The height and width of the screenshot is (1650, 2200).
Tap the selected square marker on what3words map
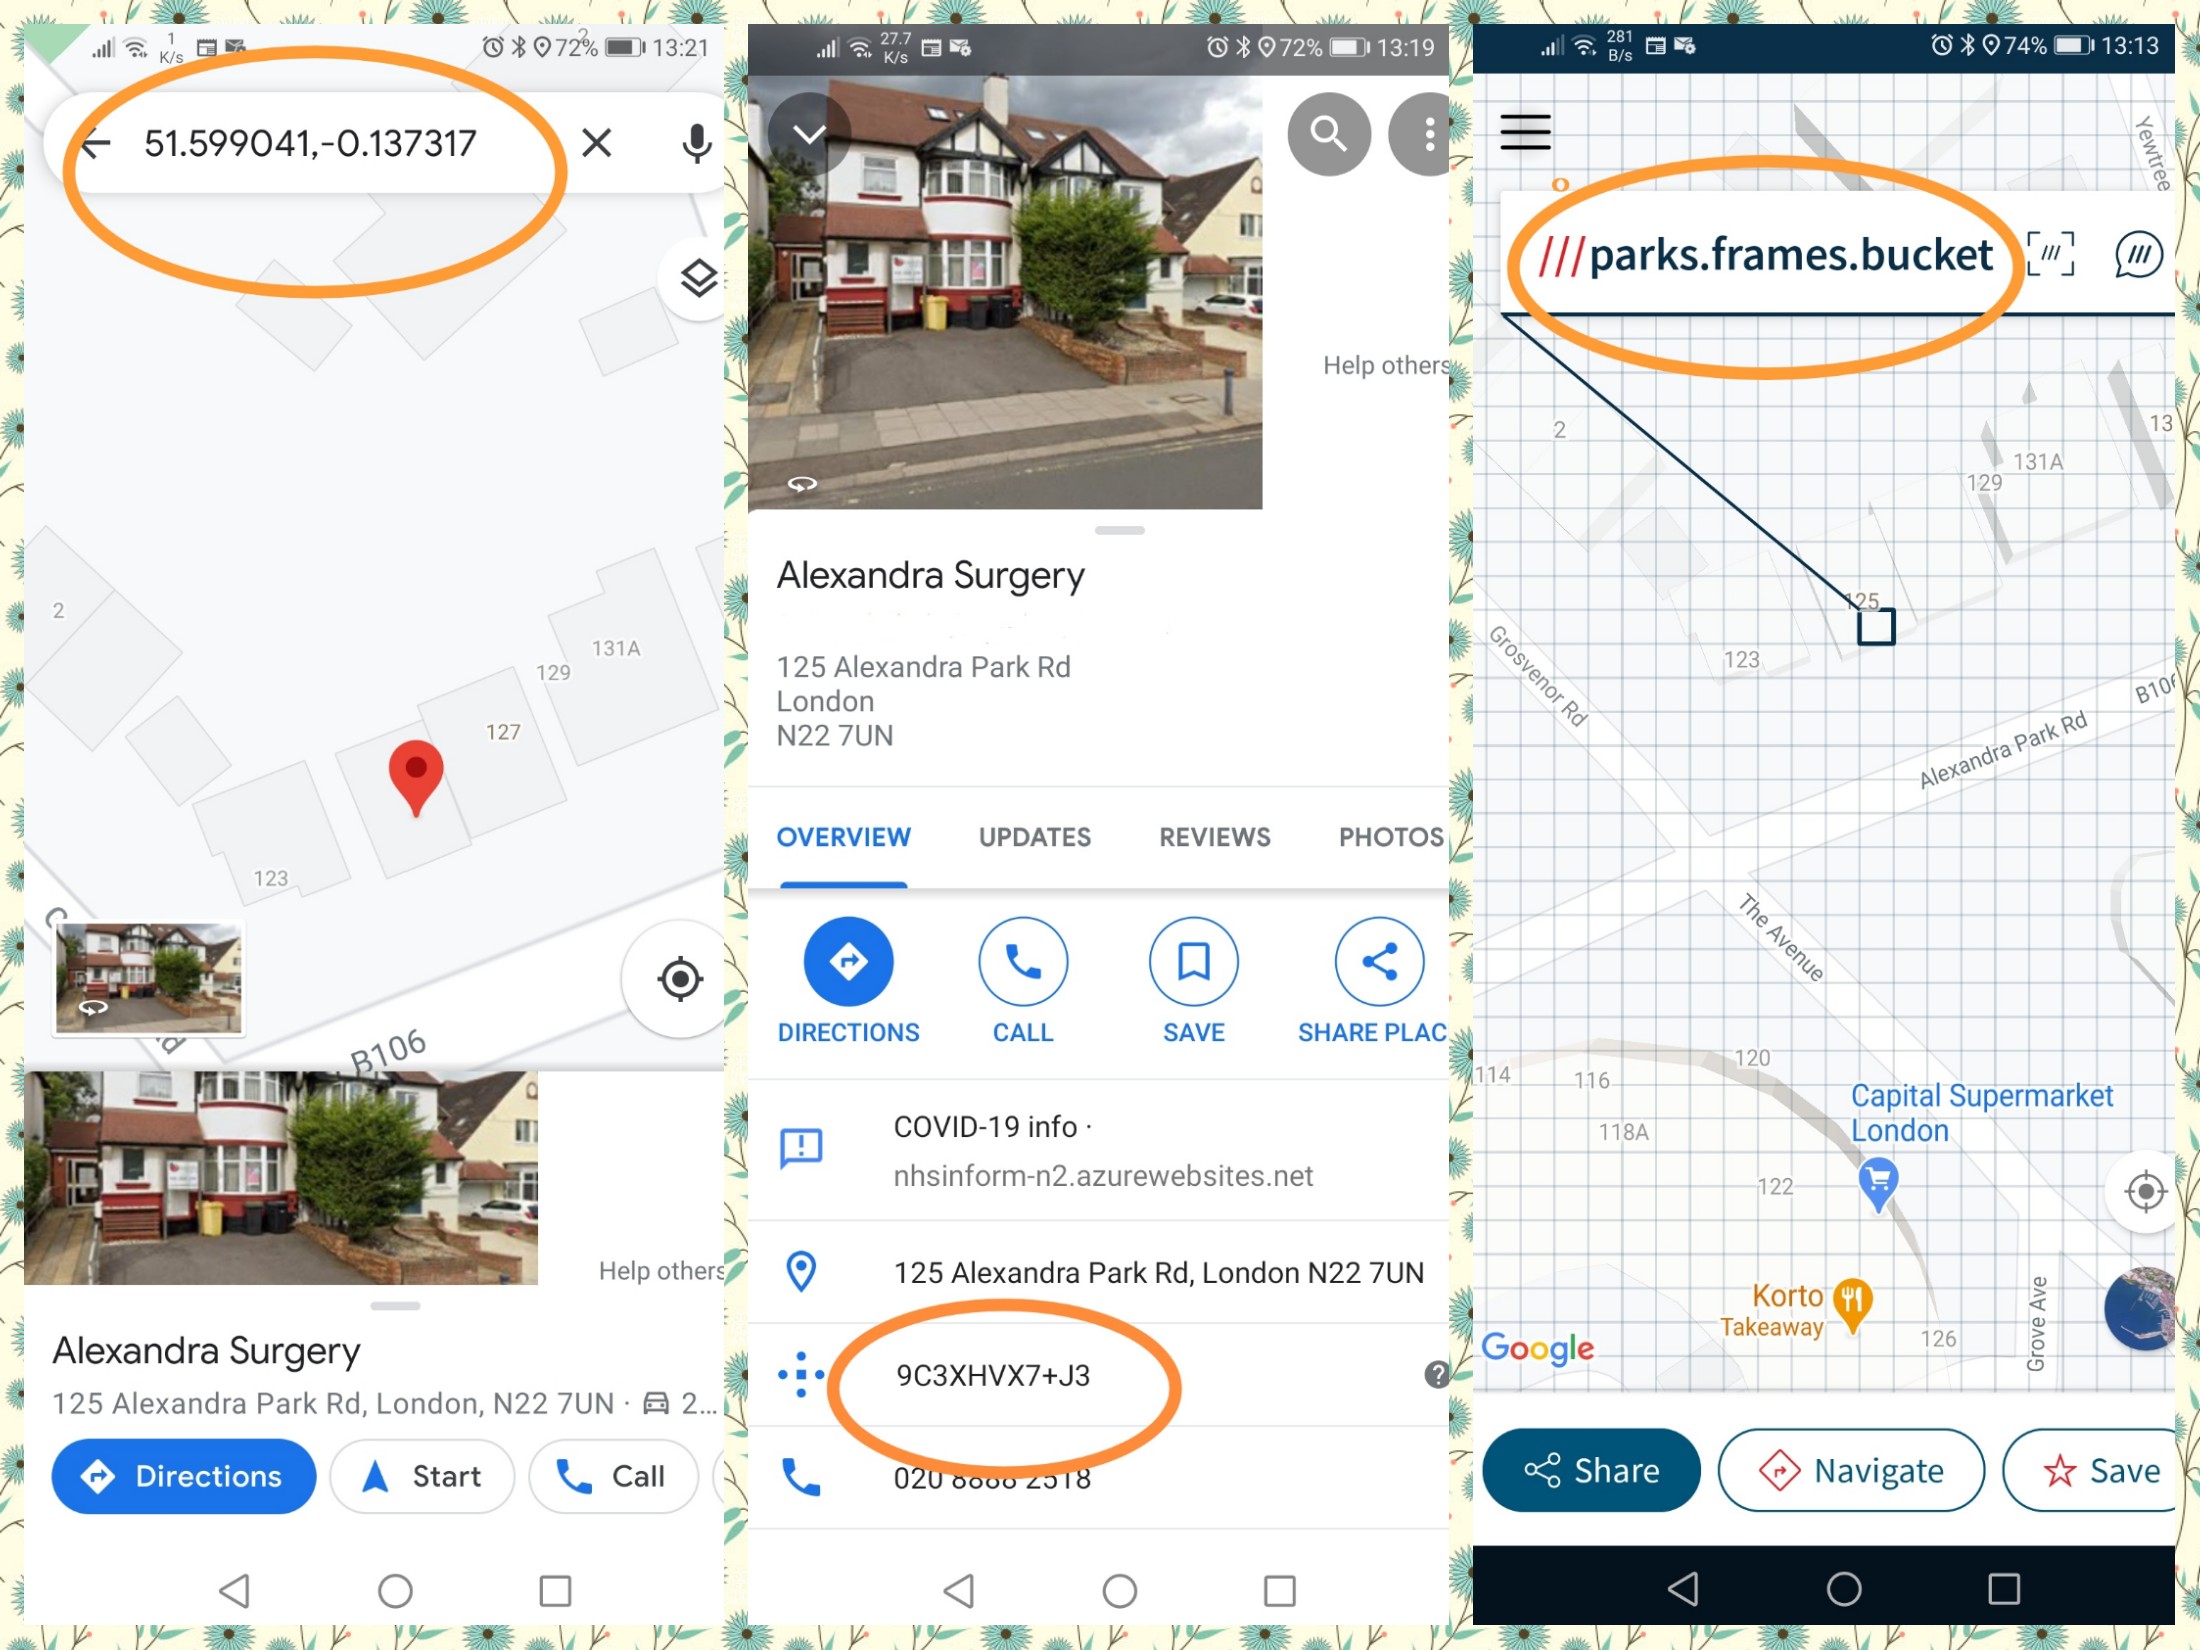1876,627
